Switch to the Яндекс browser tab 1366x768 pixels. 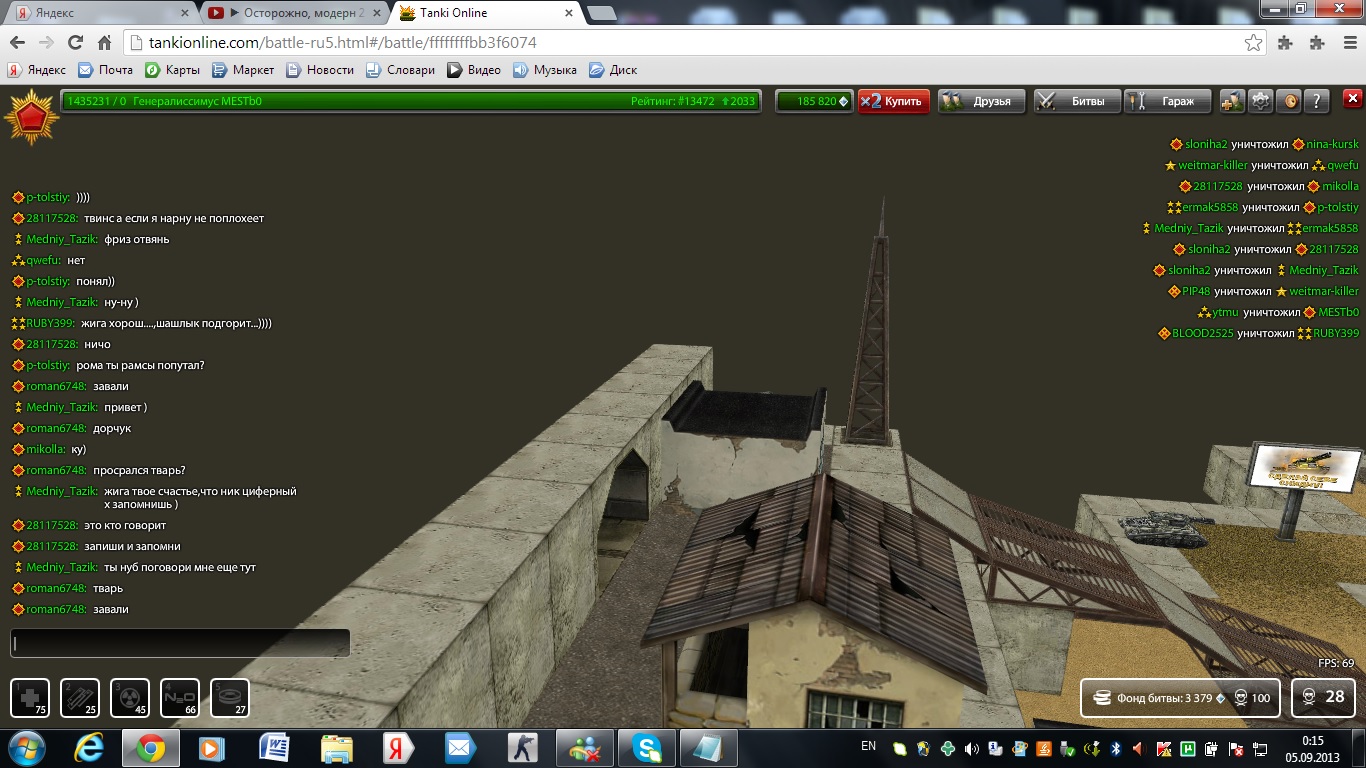(100, 13)
